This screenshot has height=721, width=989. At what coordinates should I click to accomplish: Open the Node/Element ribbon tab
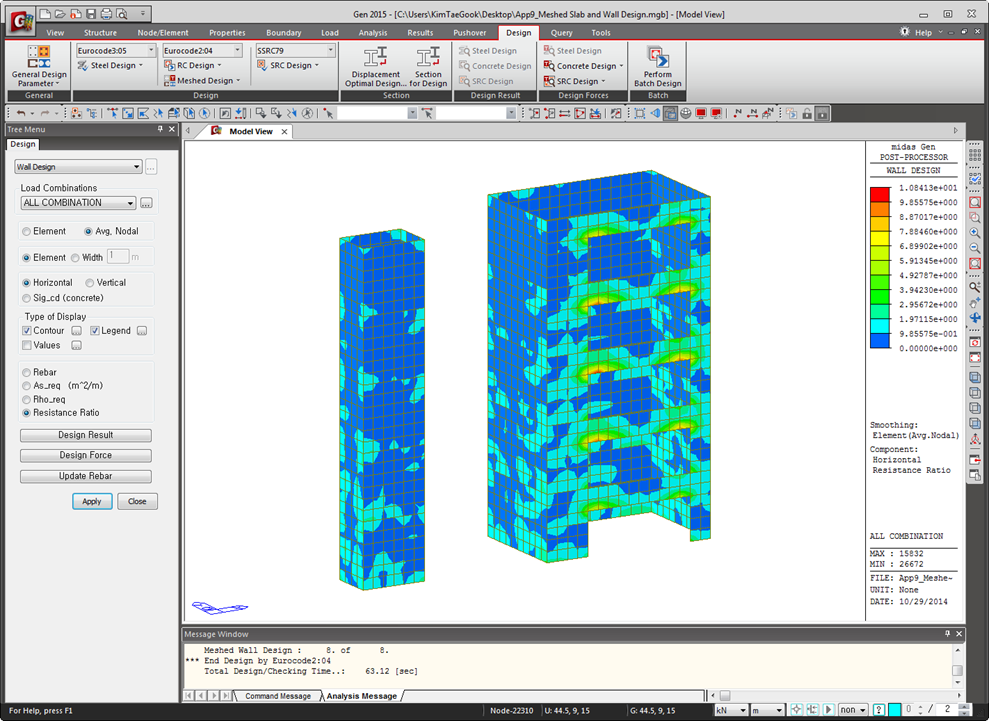click(163, 33)
